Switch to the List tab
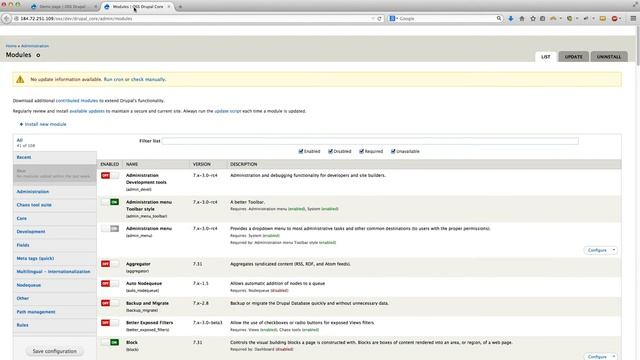Image resolution: width=640 pixels, height=360 pixels. click(546, 57)
